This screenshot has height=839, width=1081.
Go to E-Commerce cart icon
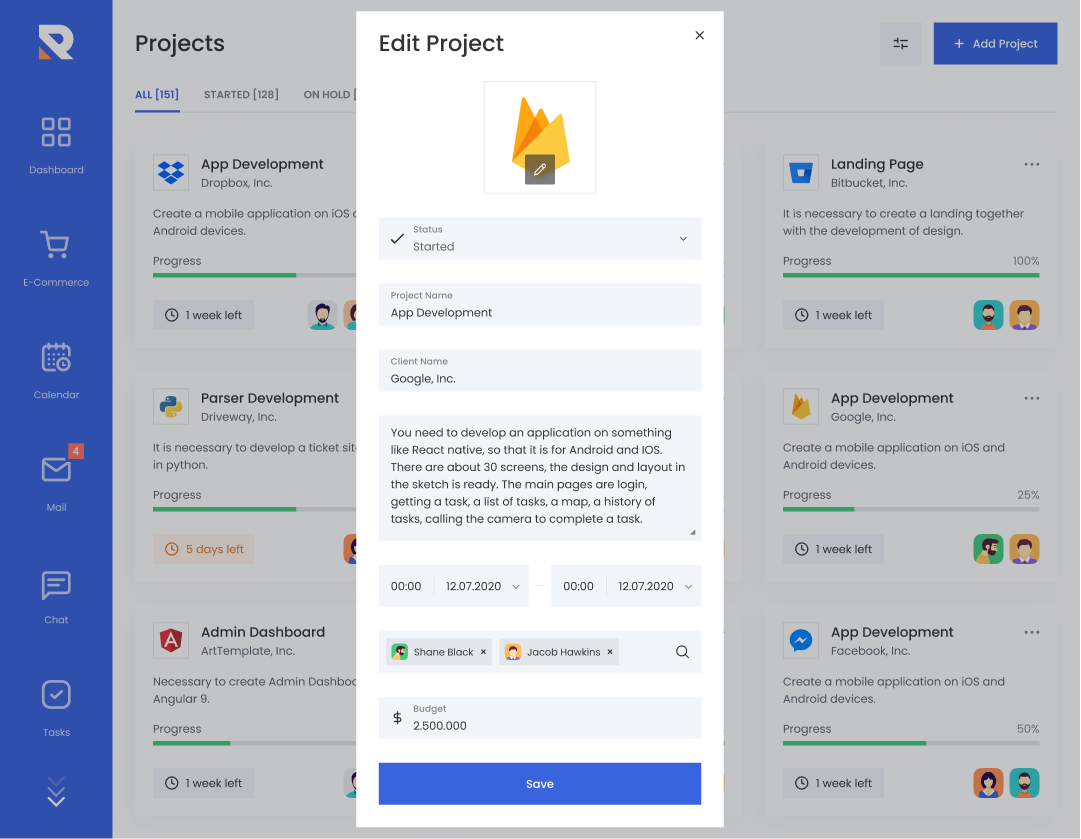tap(56, 245)
